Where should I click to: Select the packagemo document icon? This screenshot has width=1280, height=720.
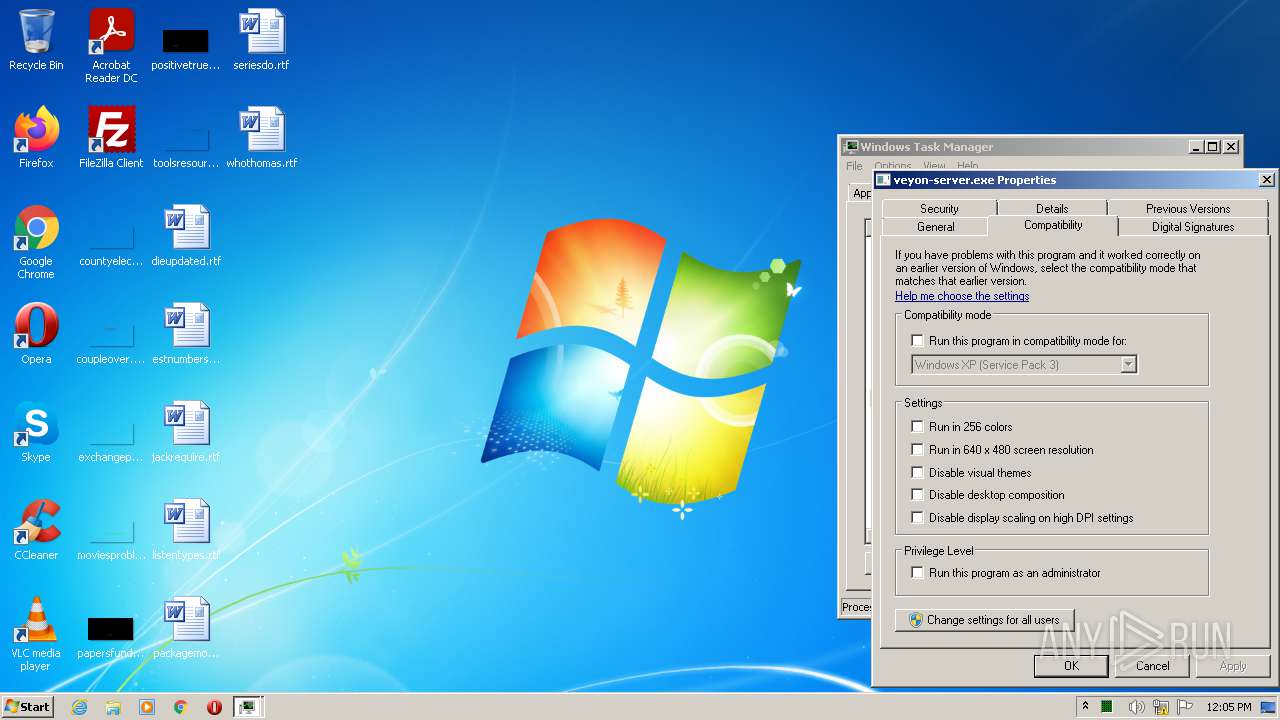click(x=186, y=627)
